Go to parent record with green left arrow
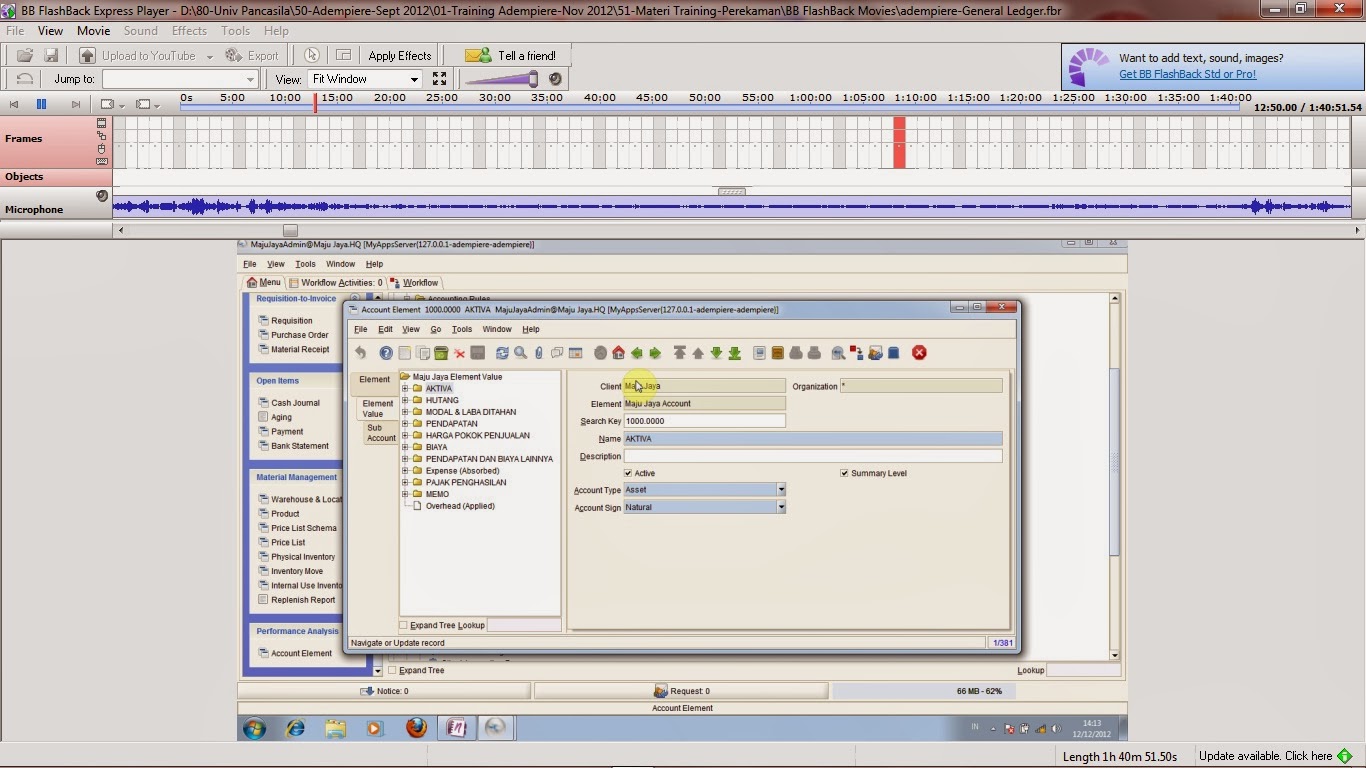The width and height of the screenshot is (1366, 768). [x=636, y=353]
